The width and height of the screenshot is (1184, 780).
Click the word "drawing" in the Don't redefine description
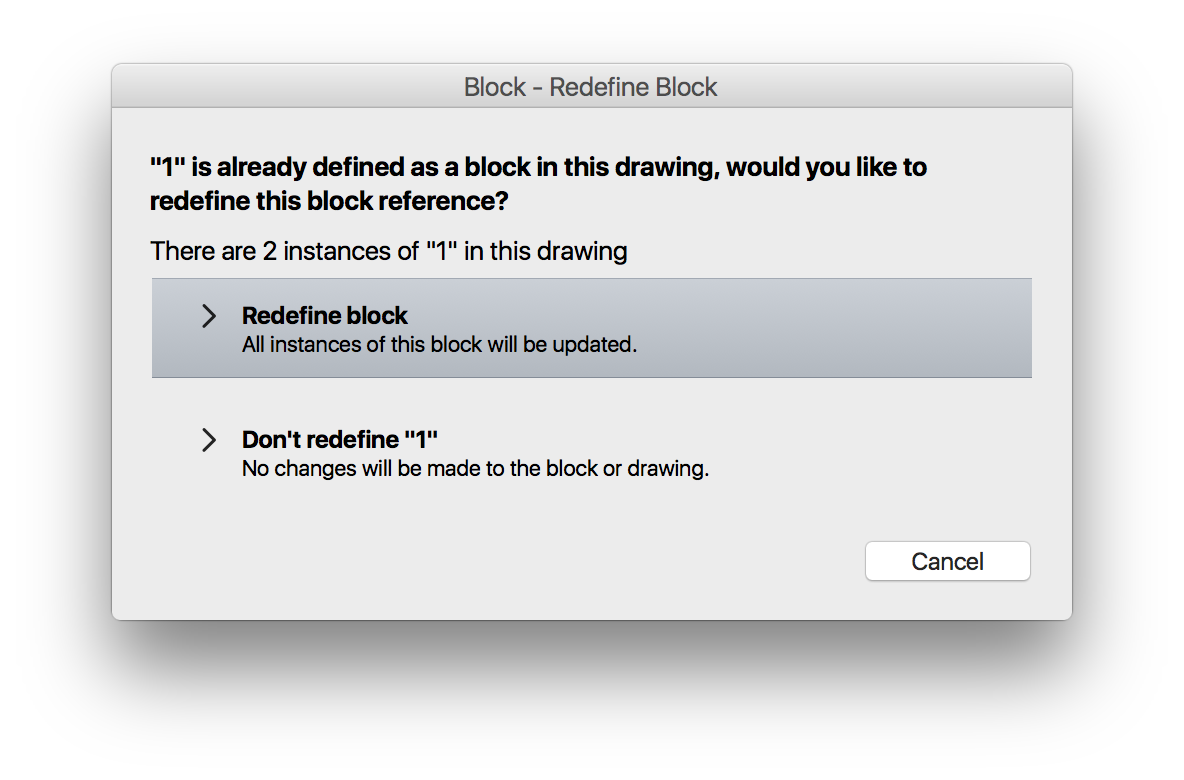coord(666,469)
